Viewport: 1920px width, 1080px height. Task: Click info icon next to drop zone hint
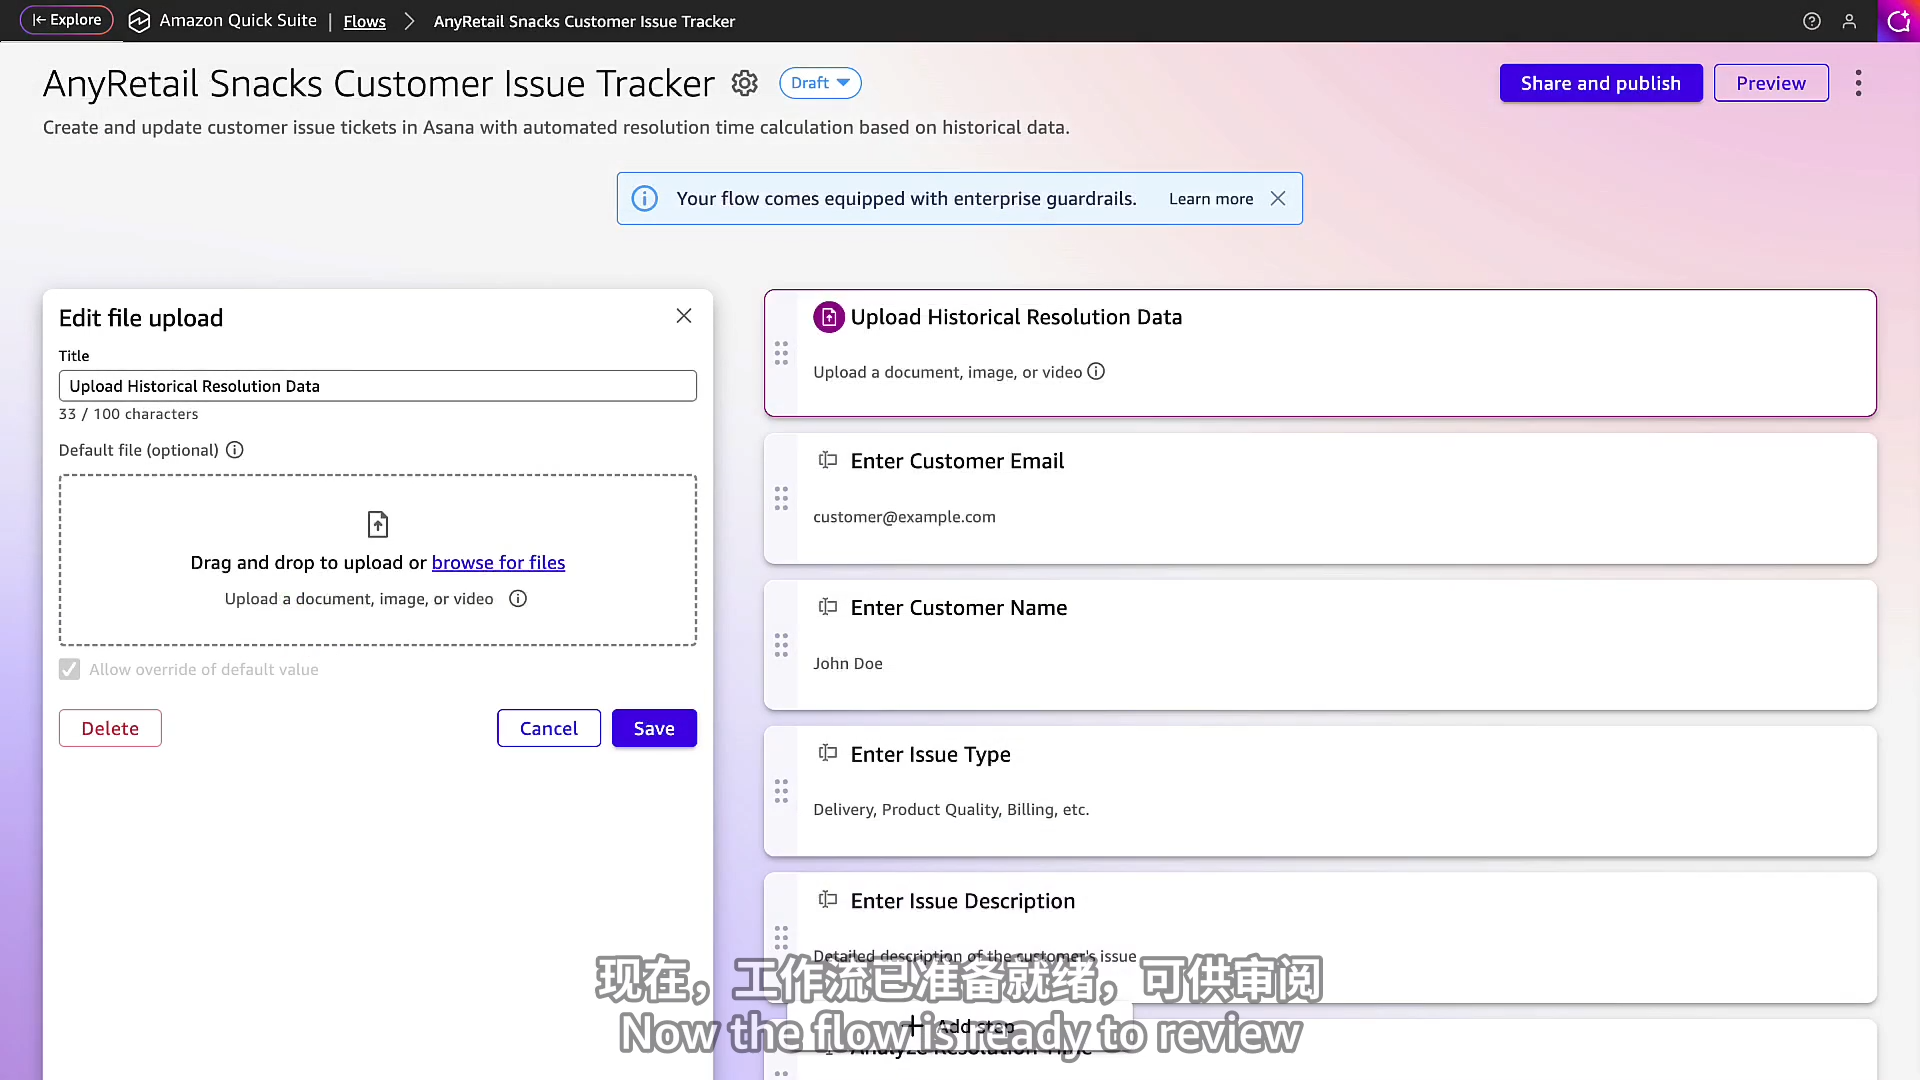(518, 599)
